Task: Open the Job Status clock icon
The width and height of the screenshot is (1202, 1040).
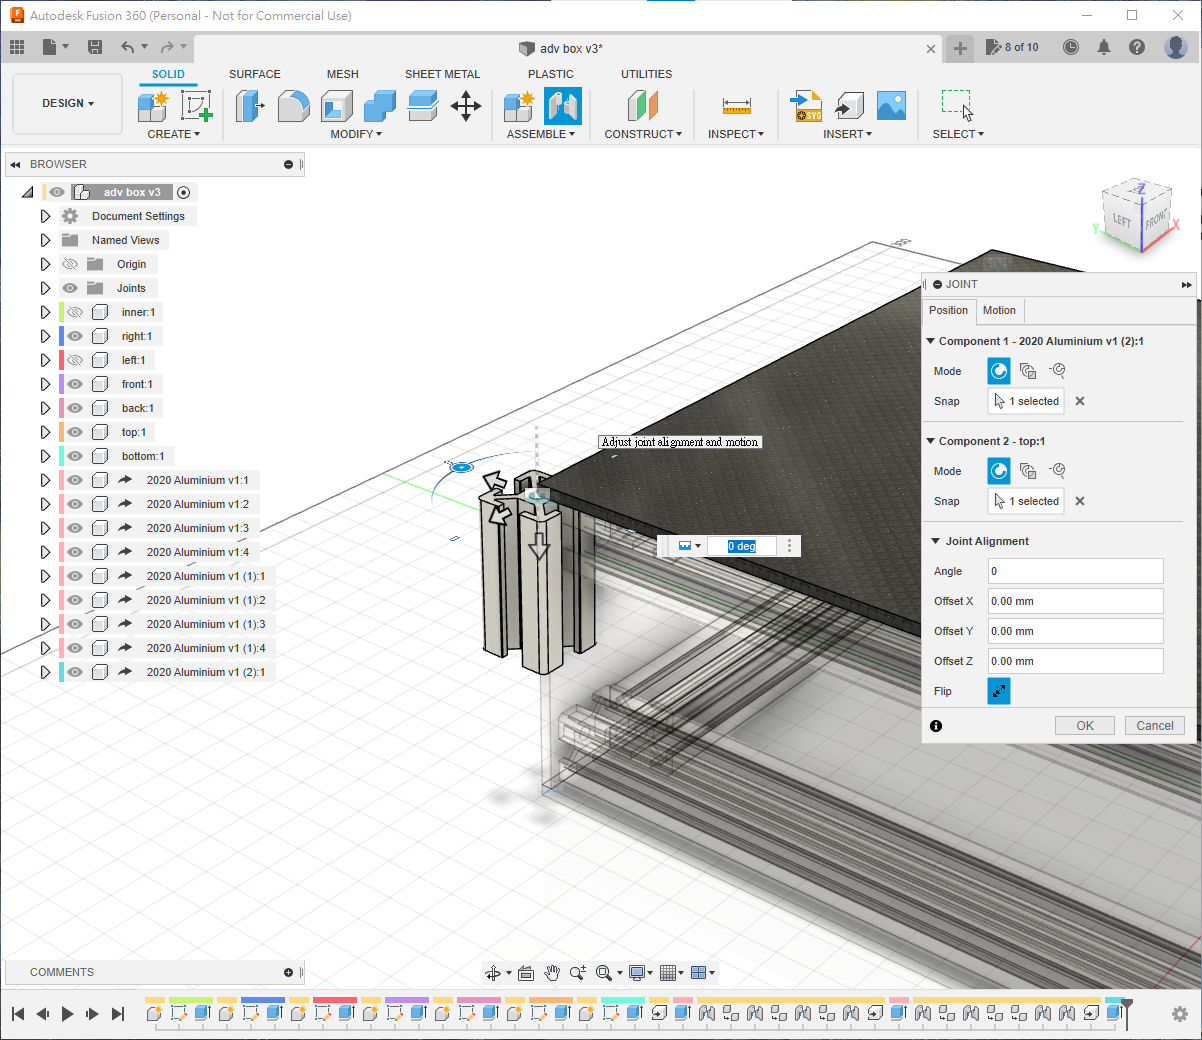Action: pos(1071,47)
